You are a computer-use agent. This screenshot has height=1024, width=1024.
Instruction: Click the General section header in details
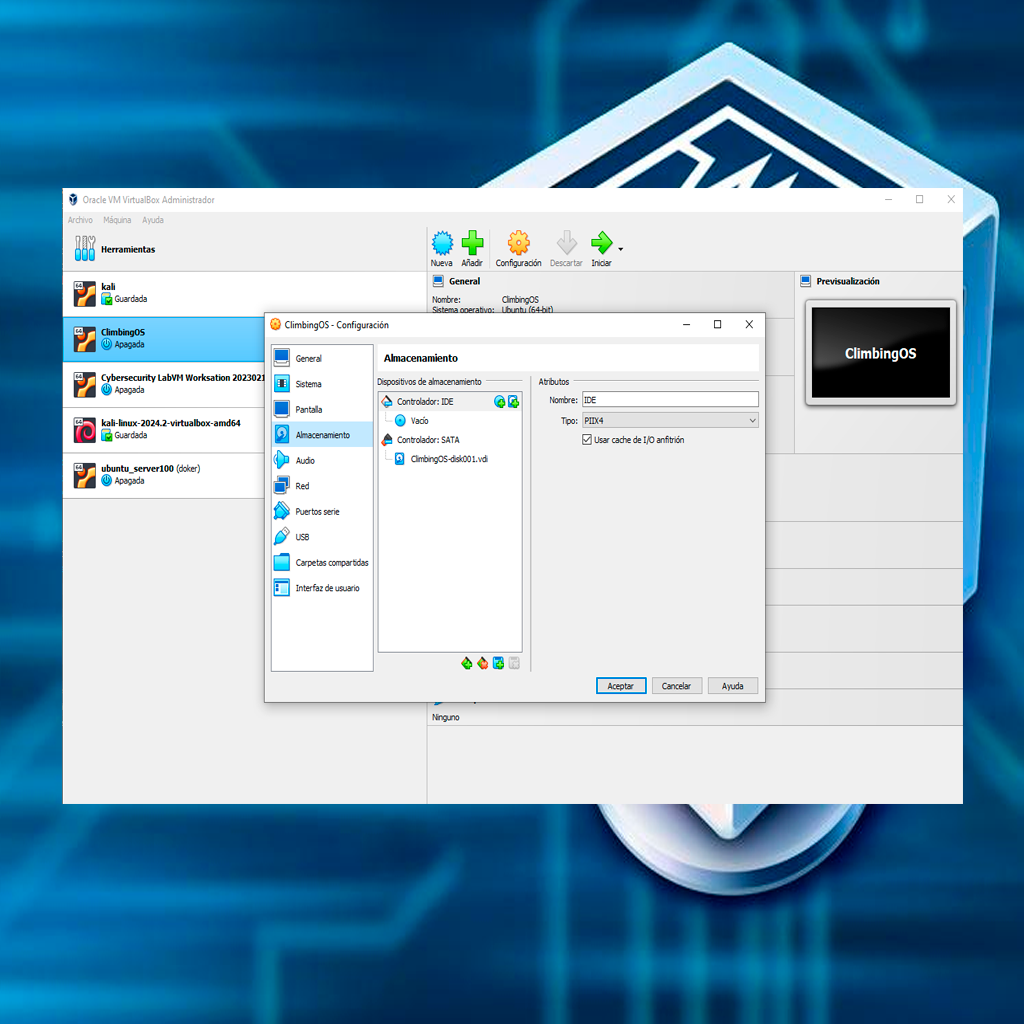(x=464, y=281)
